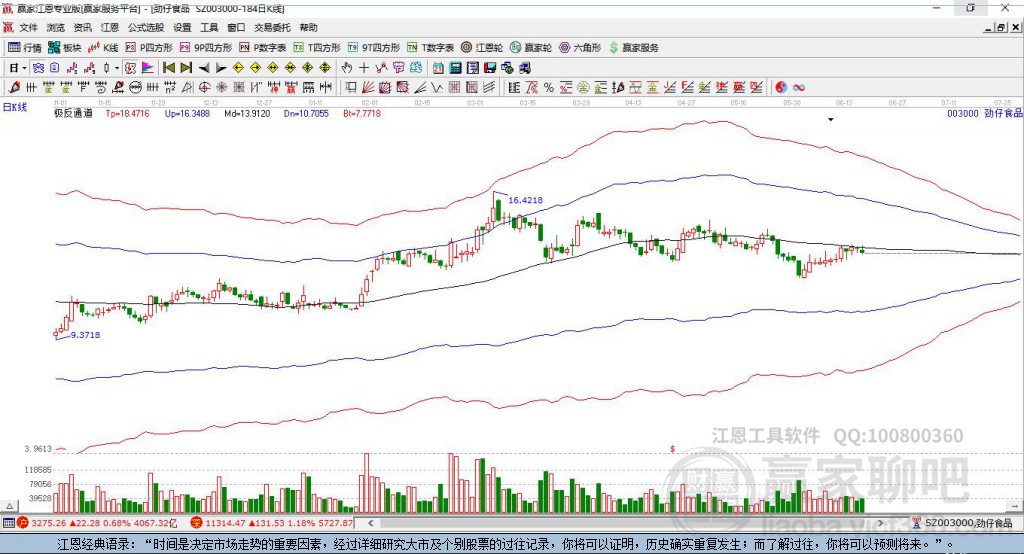Open the 窗口 menu
This screenshot has height=554, width=1024.
click(236, 27)
